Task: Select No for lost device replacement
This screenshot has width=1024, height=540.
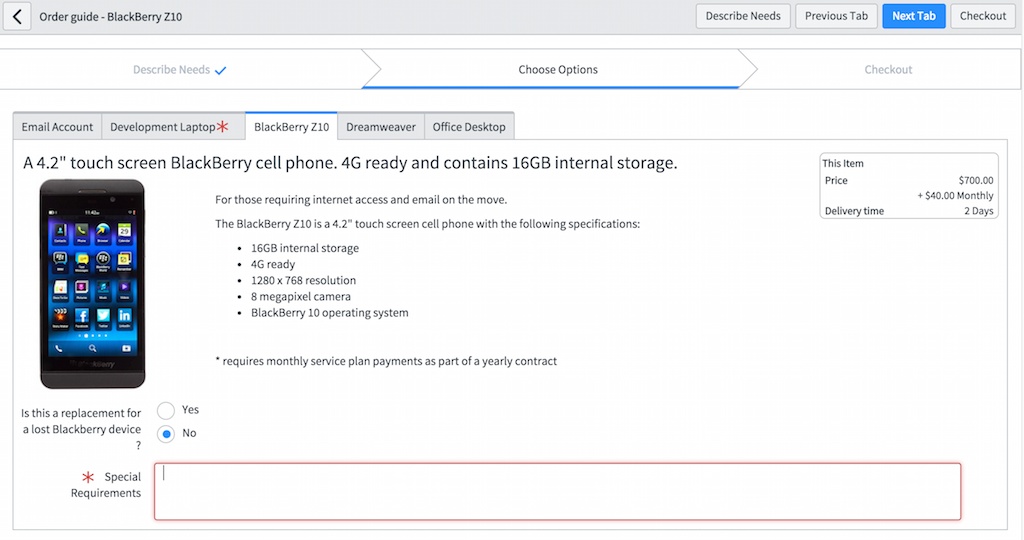Action: point(166,434)
